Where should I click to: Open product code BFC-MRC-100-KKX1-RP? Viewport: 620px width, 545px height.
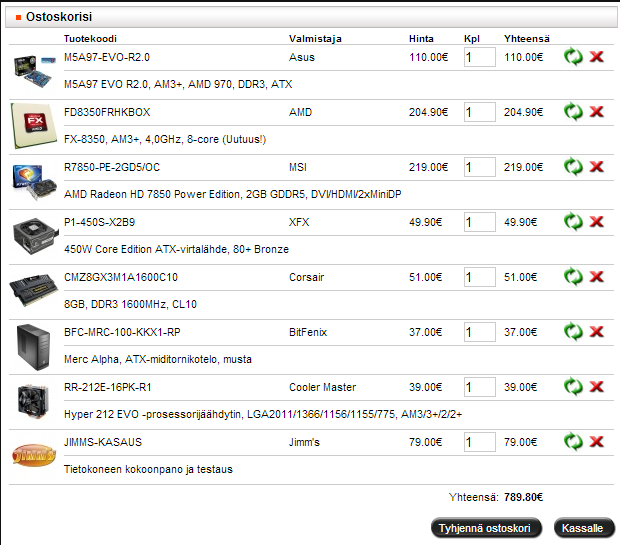tap(122, 332)
